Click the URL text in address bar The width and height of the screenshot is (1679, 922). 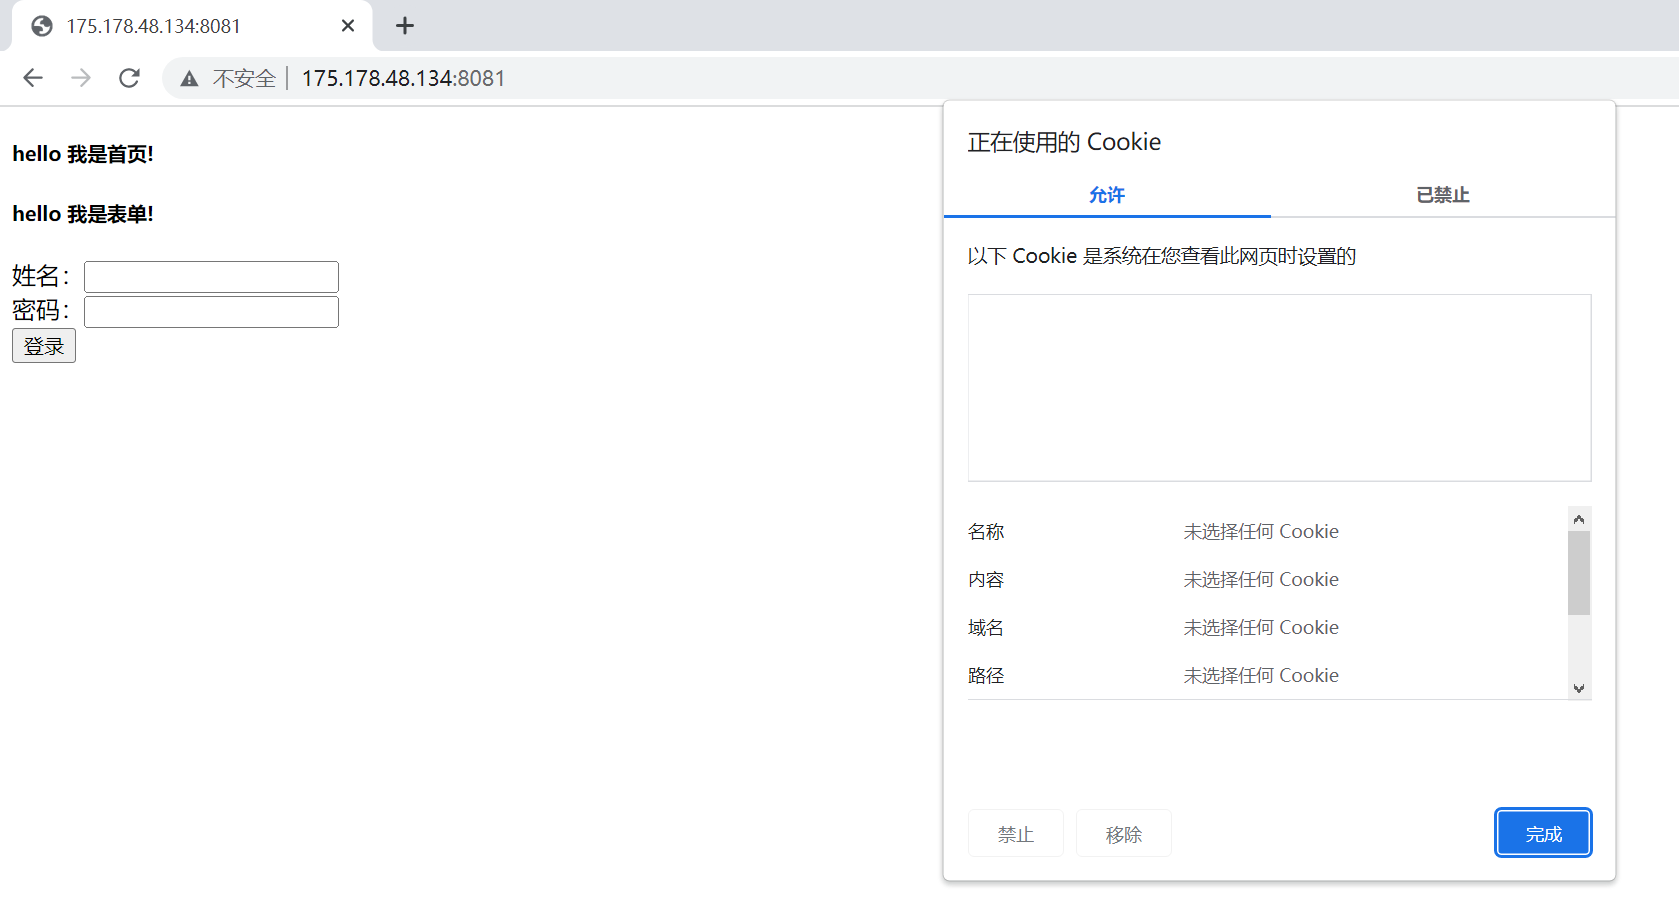(403, 78)
